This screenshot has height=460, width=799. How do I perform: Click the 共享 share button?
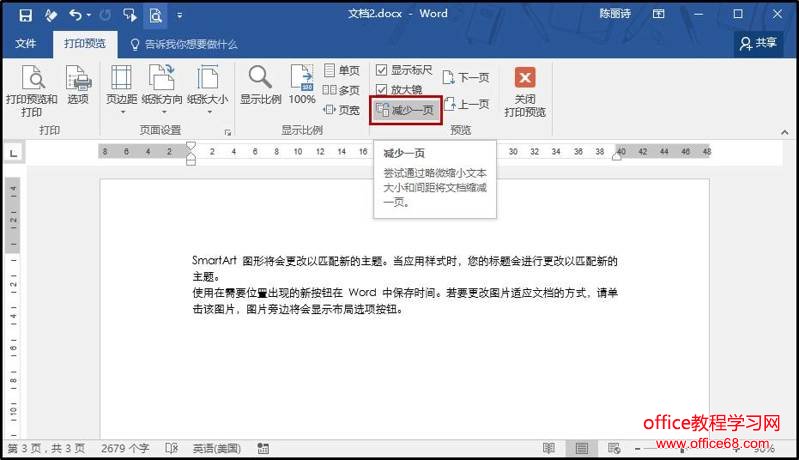[758, 43]
